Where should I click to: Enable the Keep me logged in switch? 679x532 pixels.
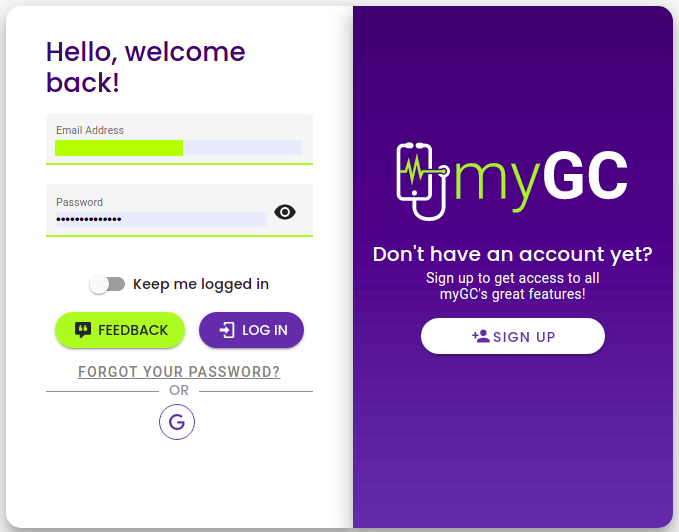click(x=106, y=284)
